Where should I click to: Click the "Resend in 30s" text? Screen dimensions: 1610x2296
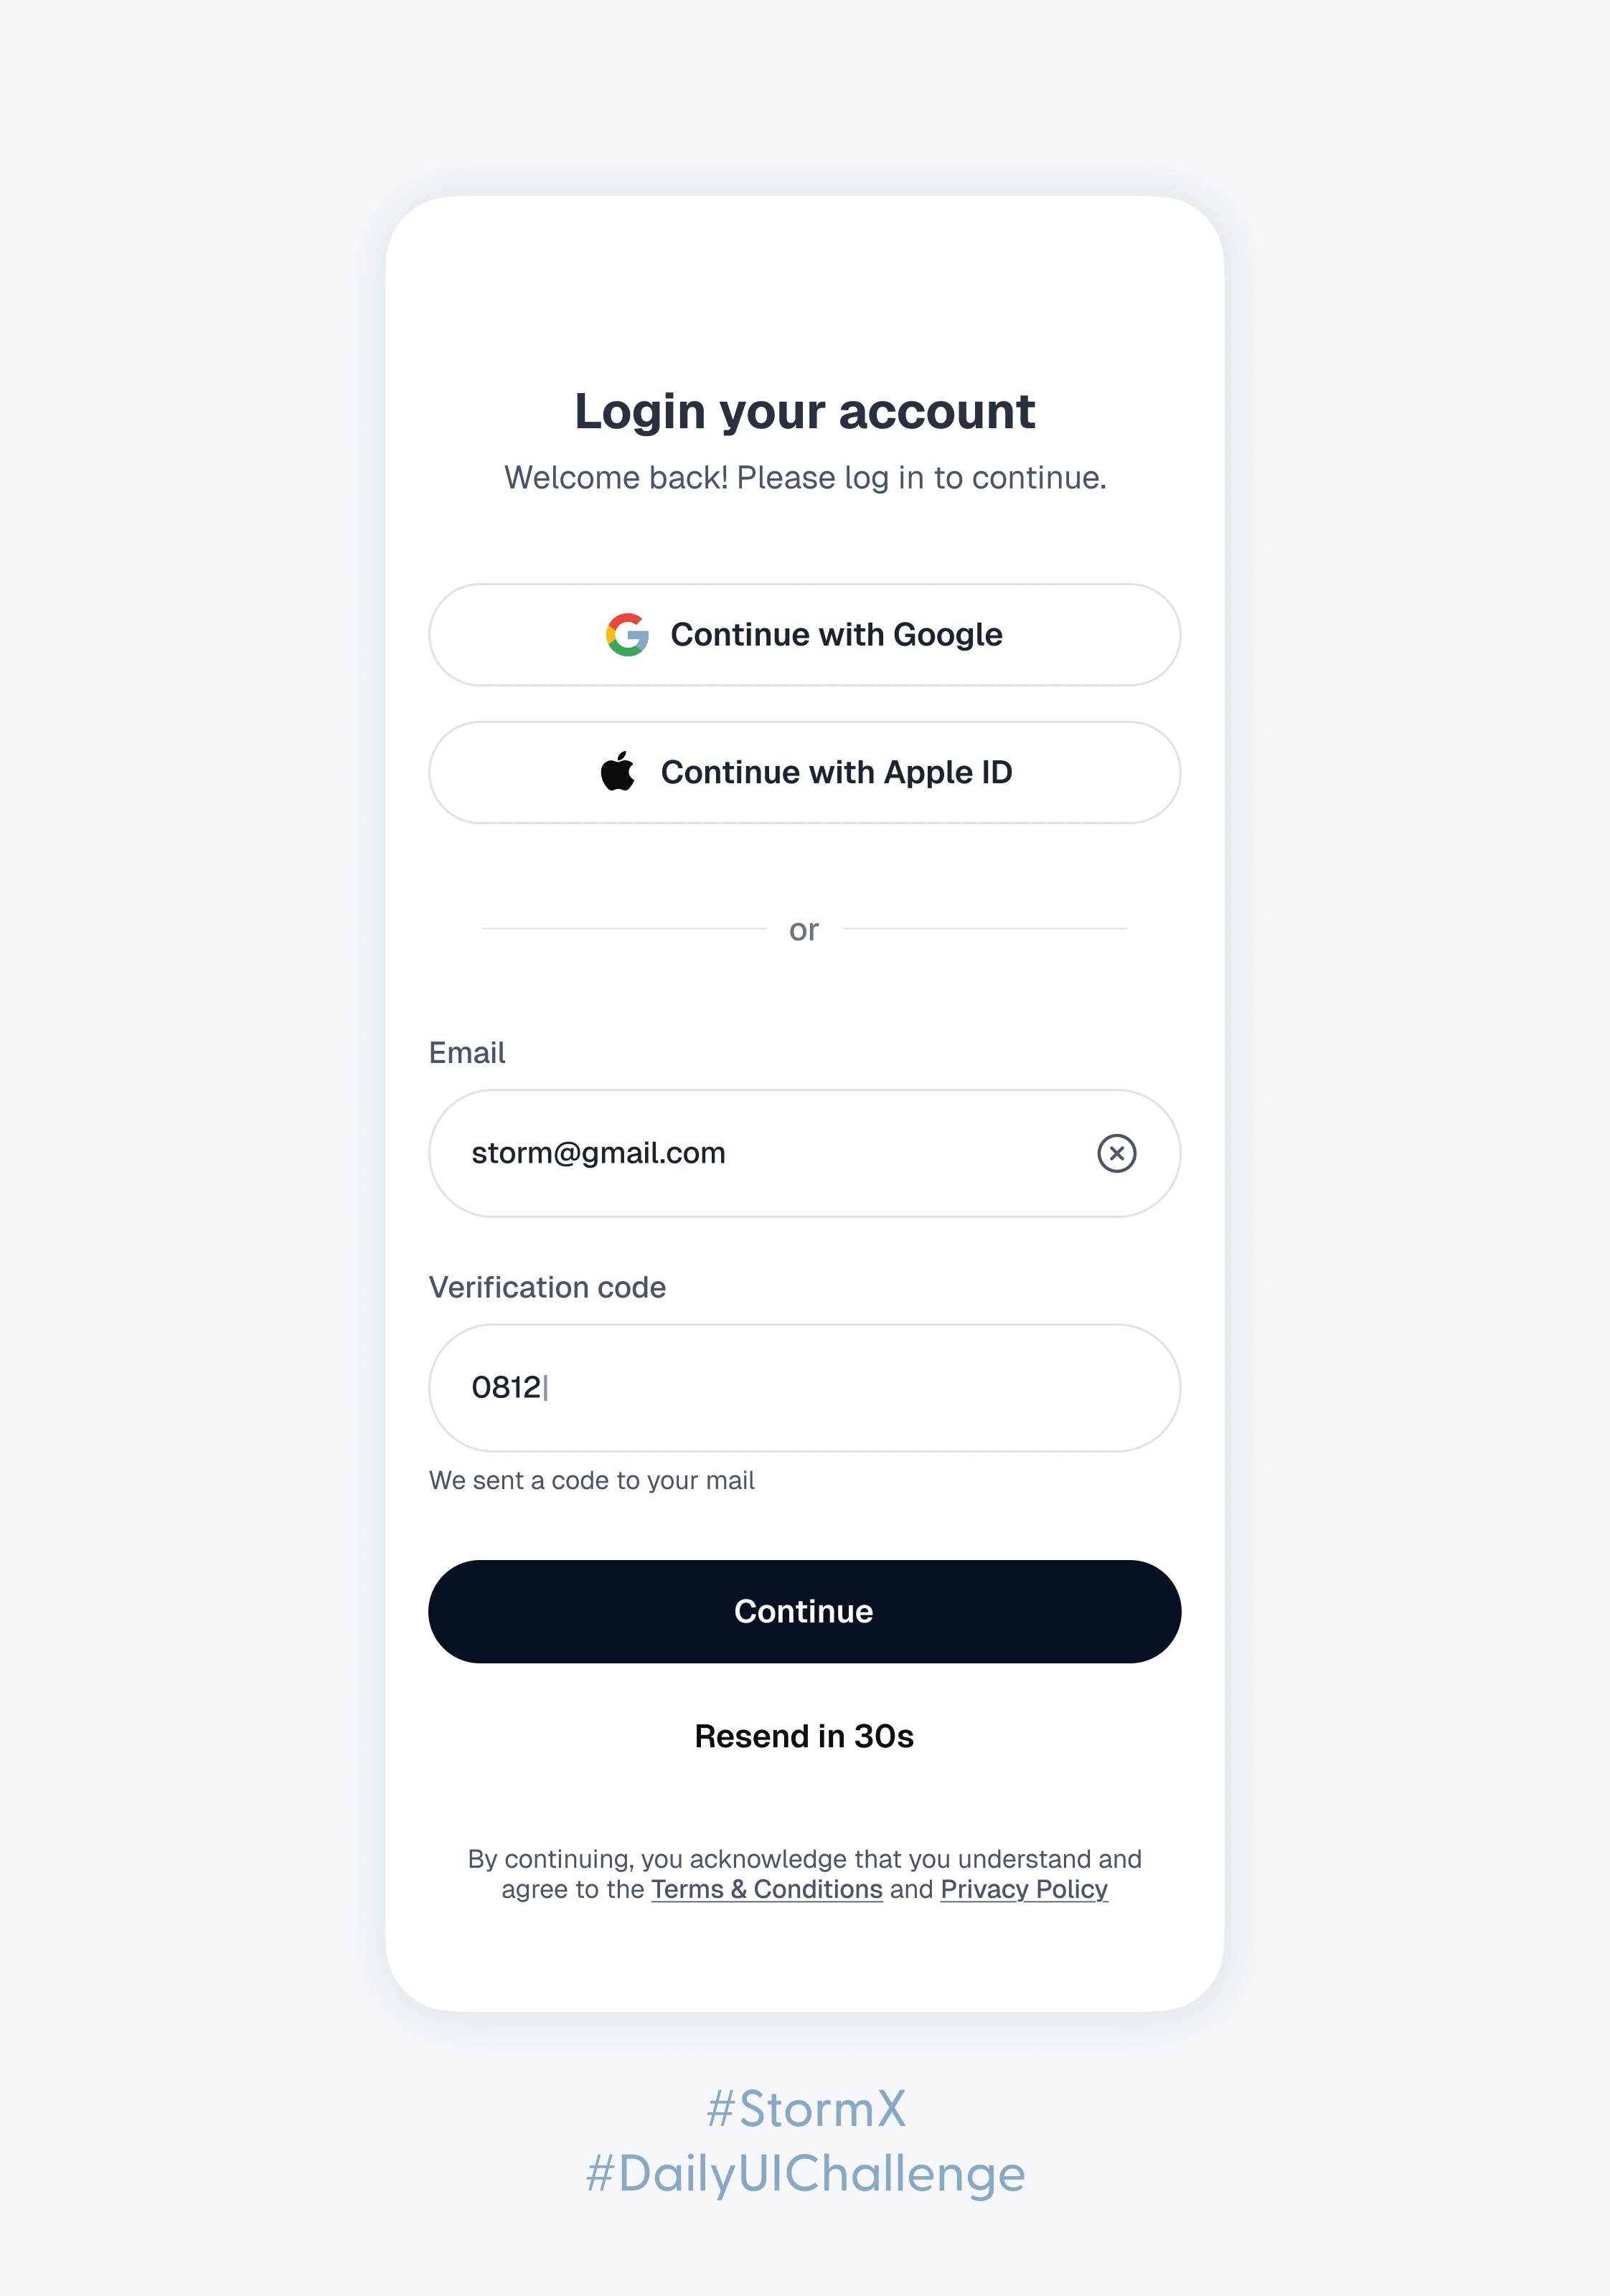[x=804, y=1736]
